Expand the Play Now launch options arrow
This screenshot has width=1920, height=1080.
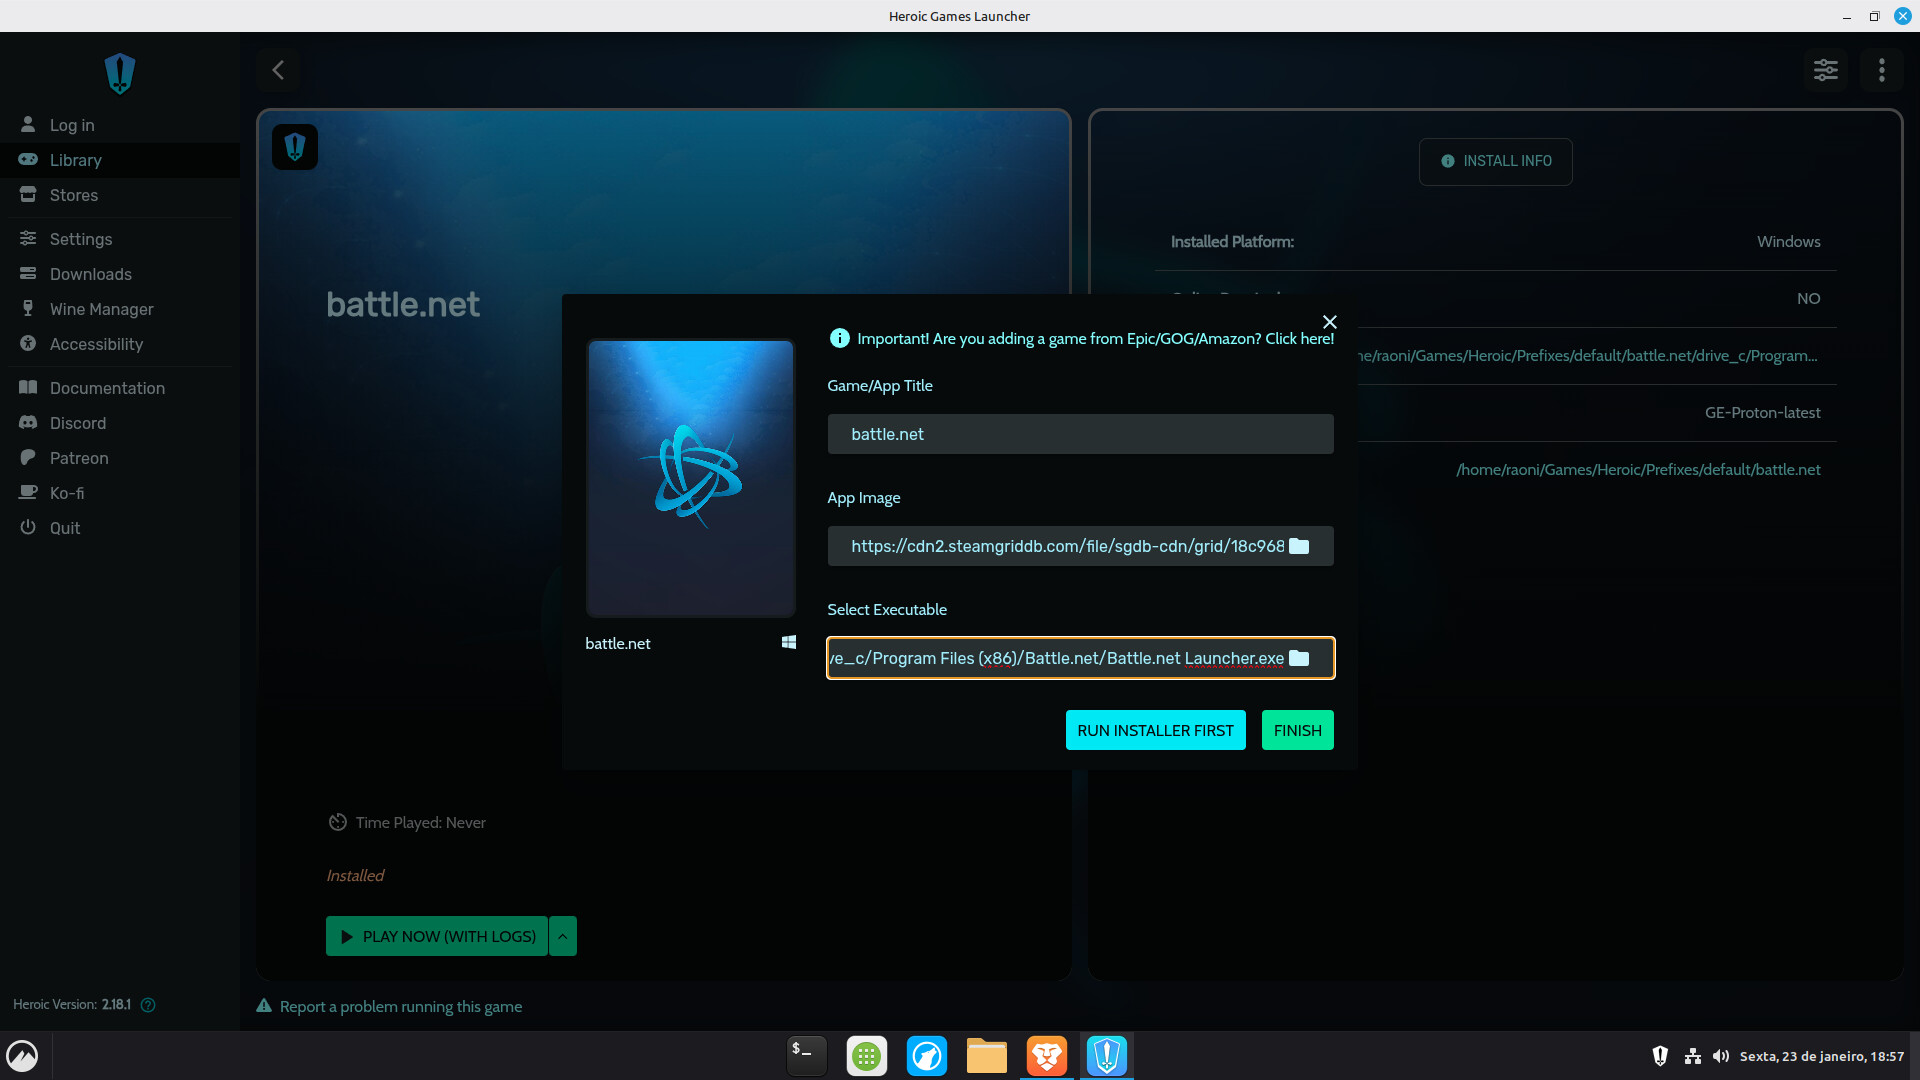(x=563, y=937)
